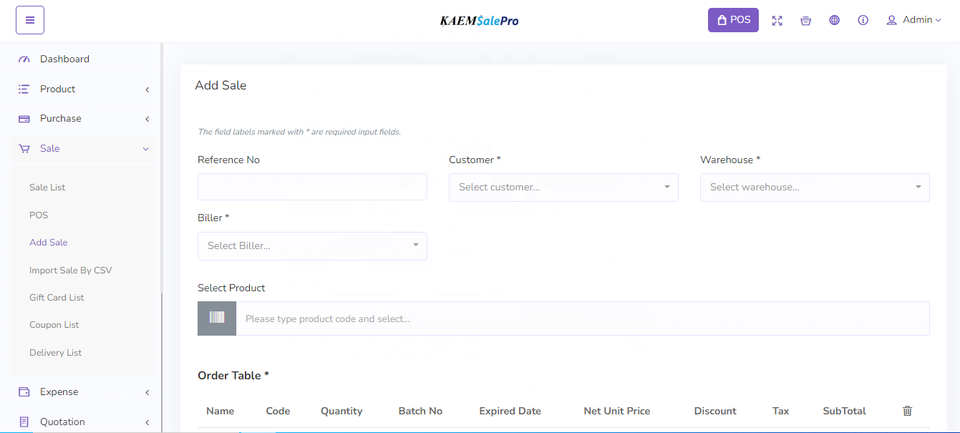The width and height of the screenshot is (960, 433).
Task: Open Dashboard from the sidebar
Action: coord(64,59)
